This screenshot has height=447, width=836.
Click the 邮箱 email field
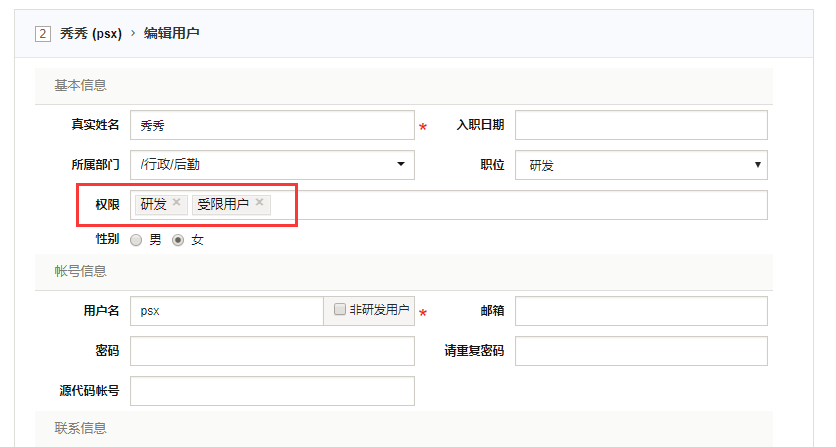(641, 311)
